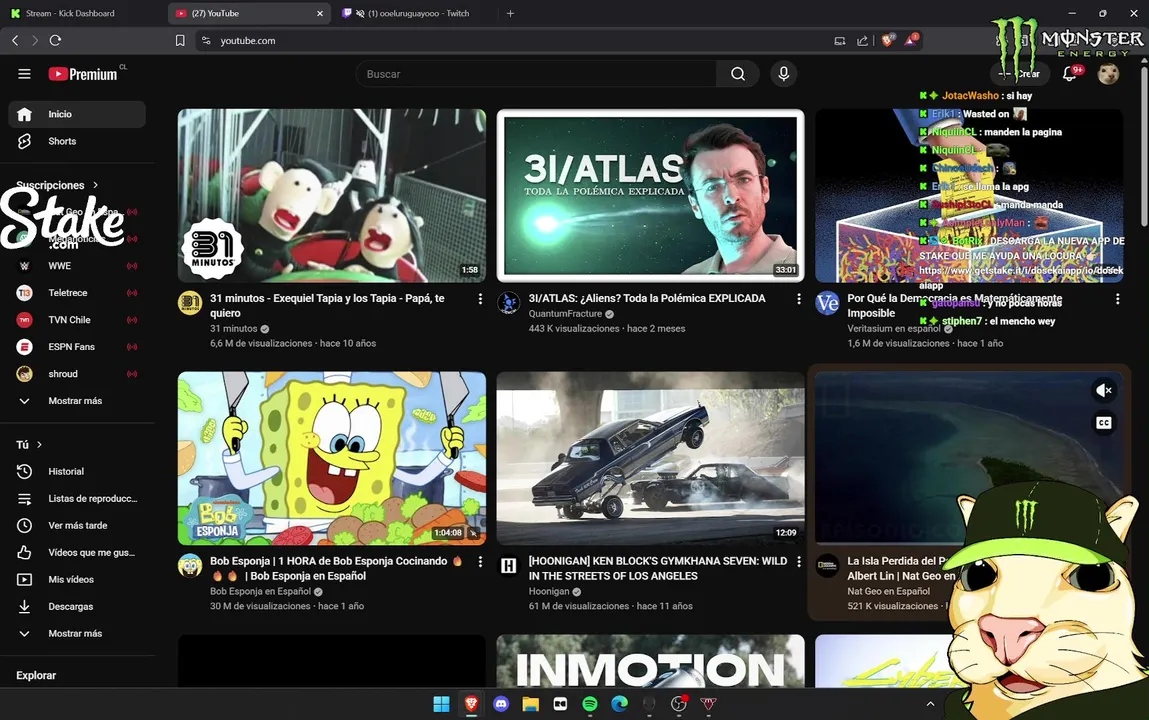Open ESPN Fans subscription channel
The width and height of the screenshot is (1149, 720).
pos(77,347)
